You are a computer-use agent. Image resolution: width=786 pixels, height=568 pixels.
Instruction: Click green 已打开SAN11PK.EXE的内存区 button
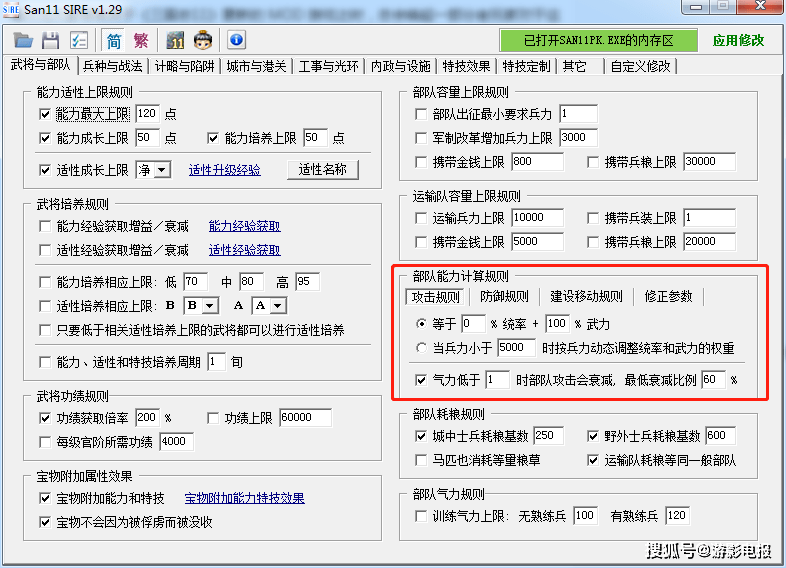tap(599, 40)
